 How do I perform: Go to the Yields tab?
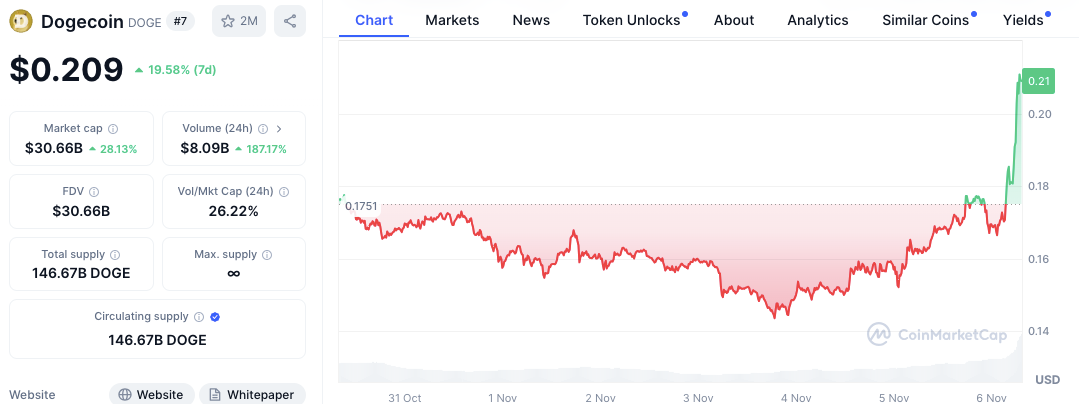click(1023, 20)
